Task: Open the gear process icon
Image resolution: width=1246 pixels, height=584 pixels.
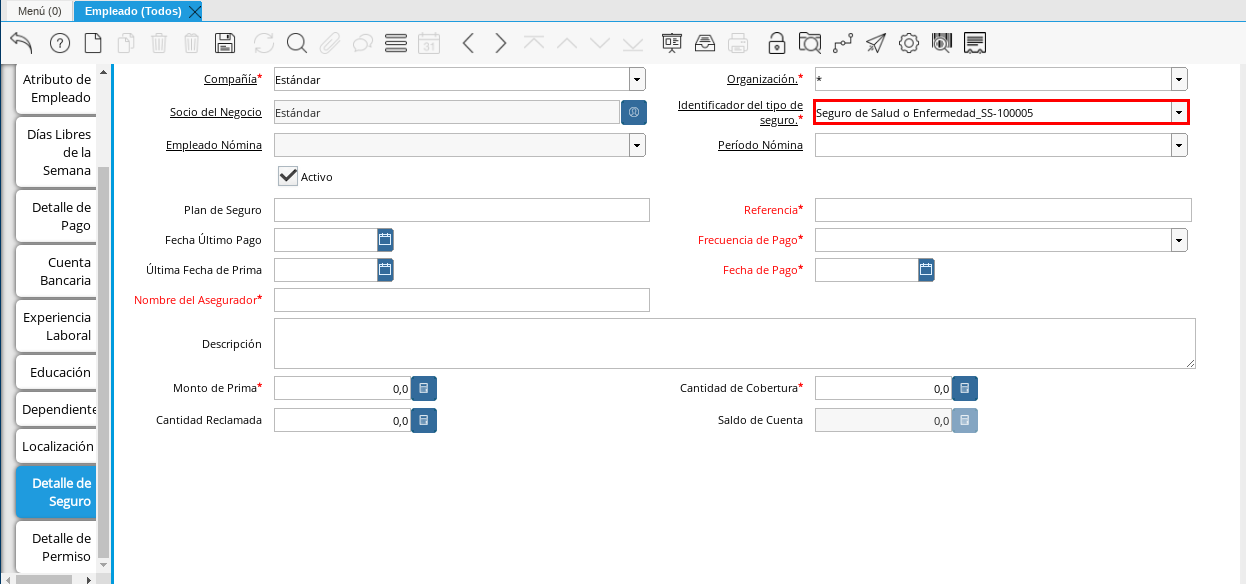Action: tap(909, 43)
